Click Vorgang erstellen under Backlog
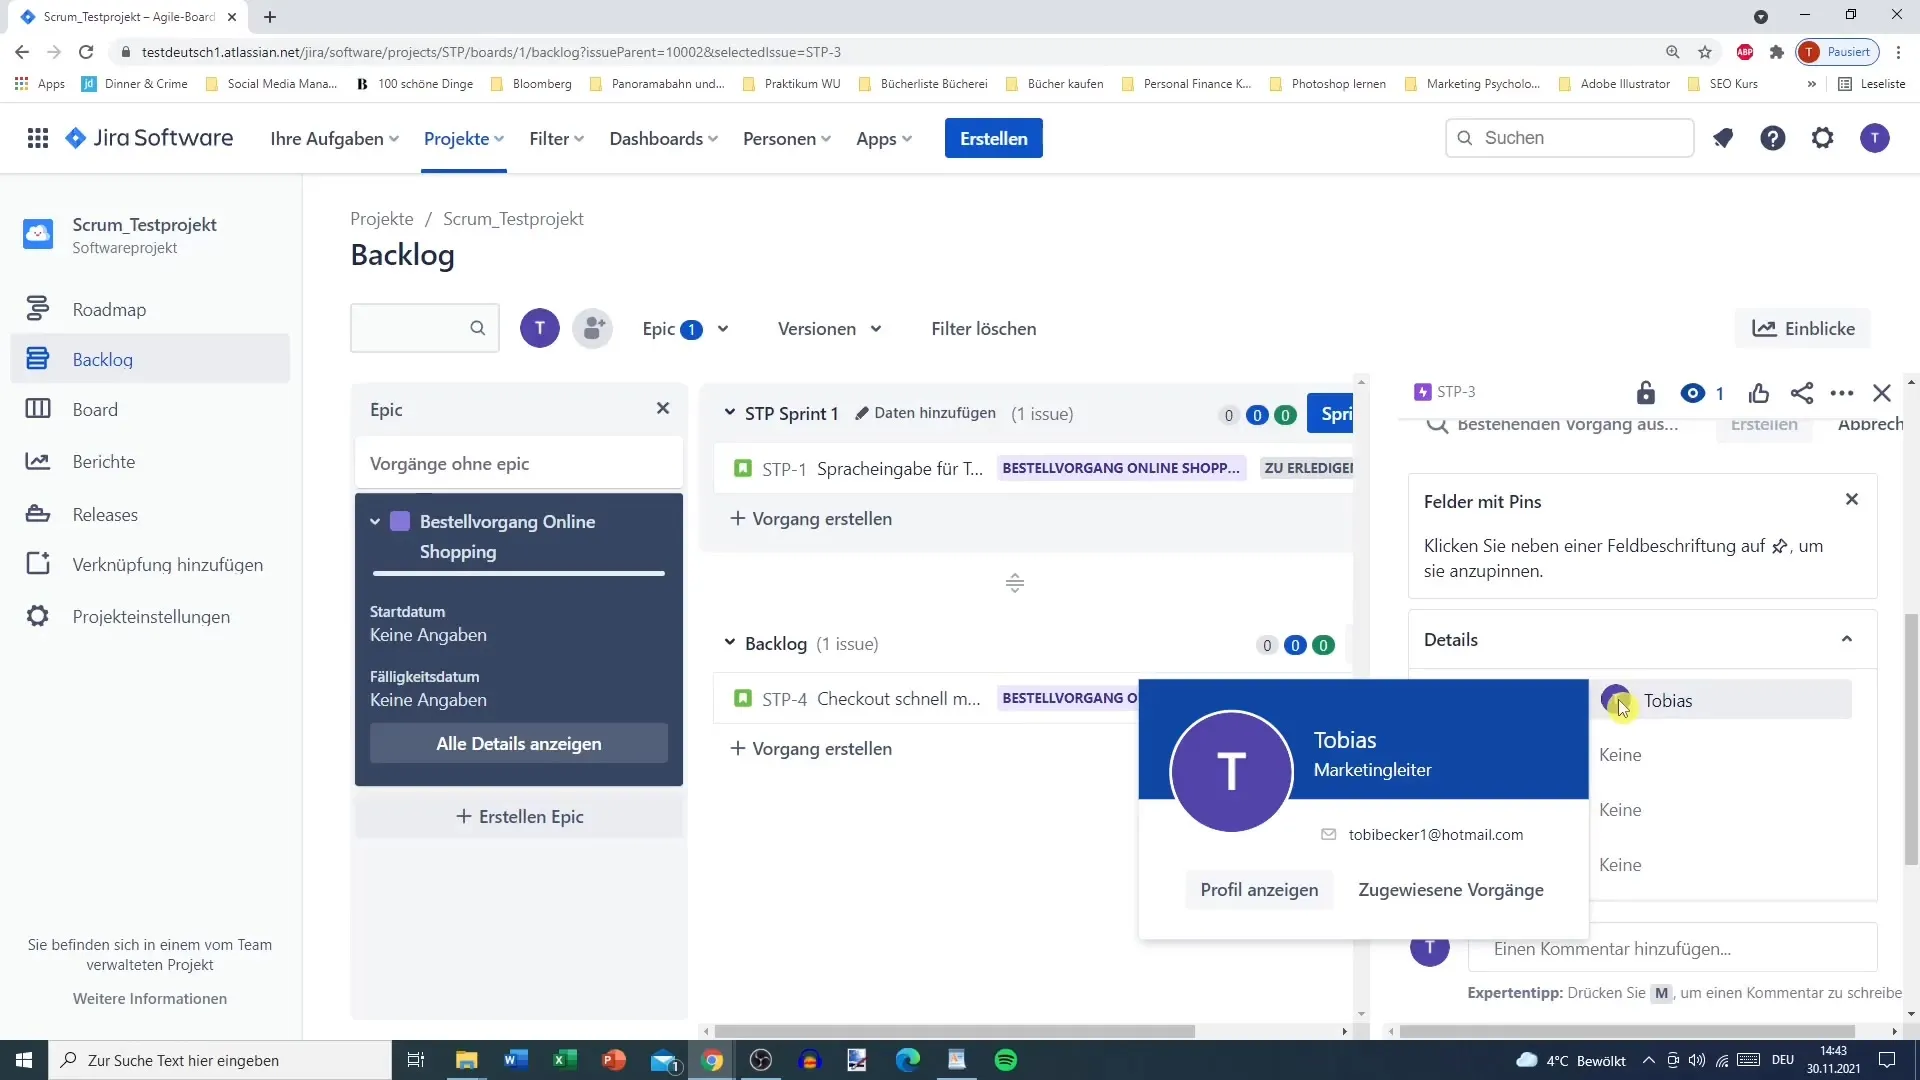This screenshot has height=1080, width=1920. click(x=811, y=748)
